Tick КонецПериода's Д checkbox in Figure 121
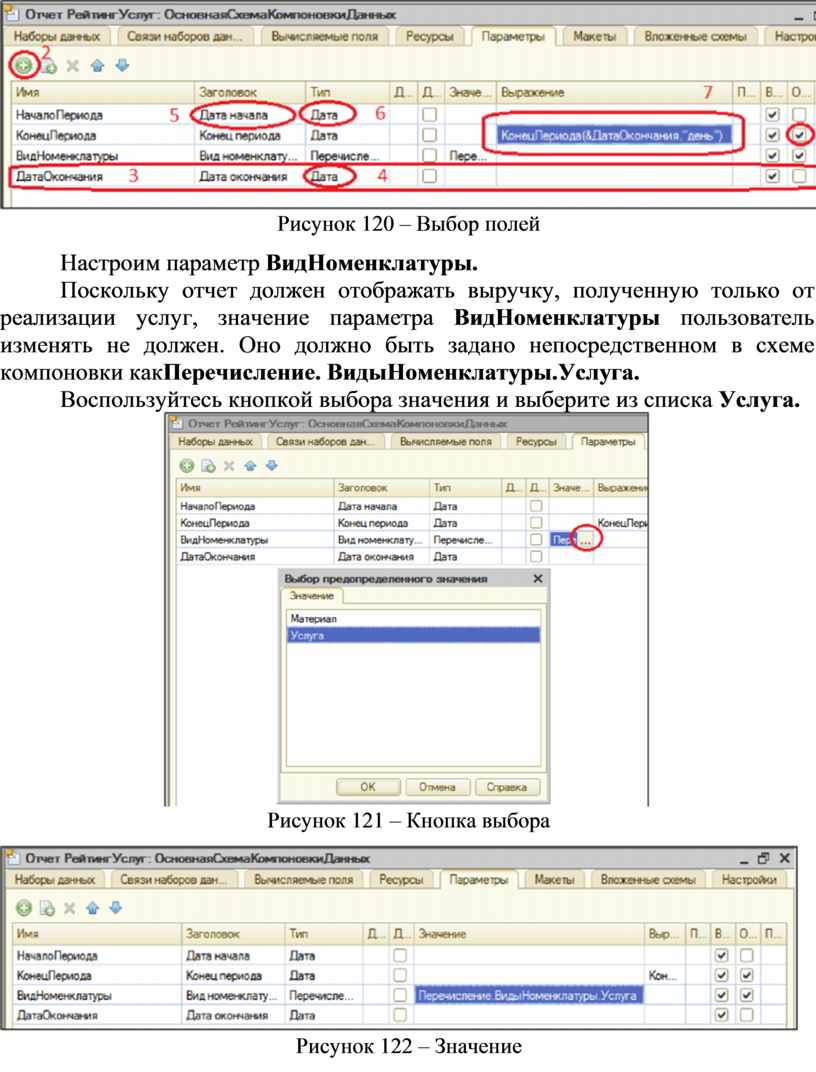Image resolution: width=816 pixels, height=1072 pixels. point(536,523)
